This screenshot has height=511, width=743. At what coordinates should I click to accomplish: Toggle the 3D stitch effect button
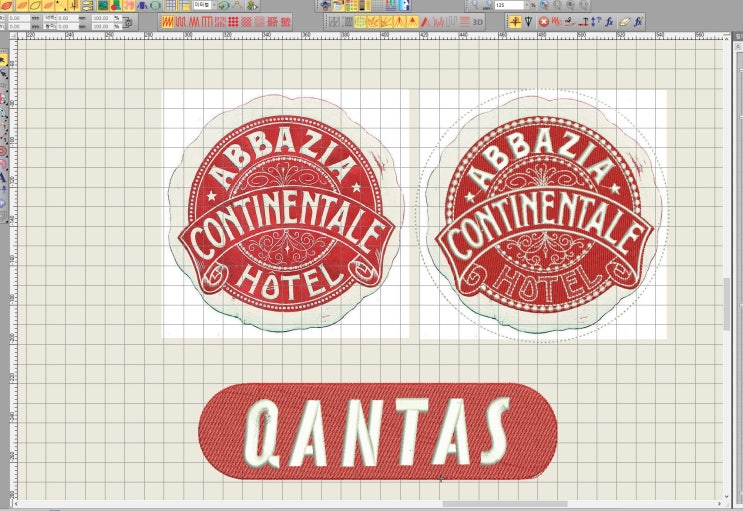(x=478, y=22)
